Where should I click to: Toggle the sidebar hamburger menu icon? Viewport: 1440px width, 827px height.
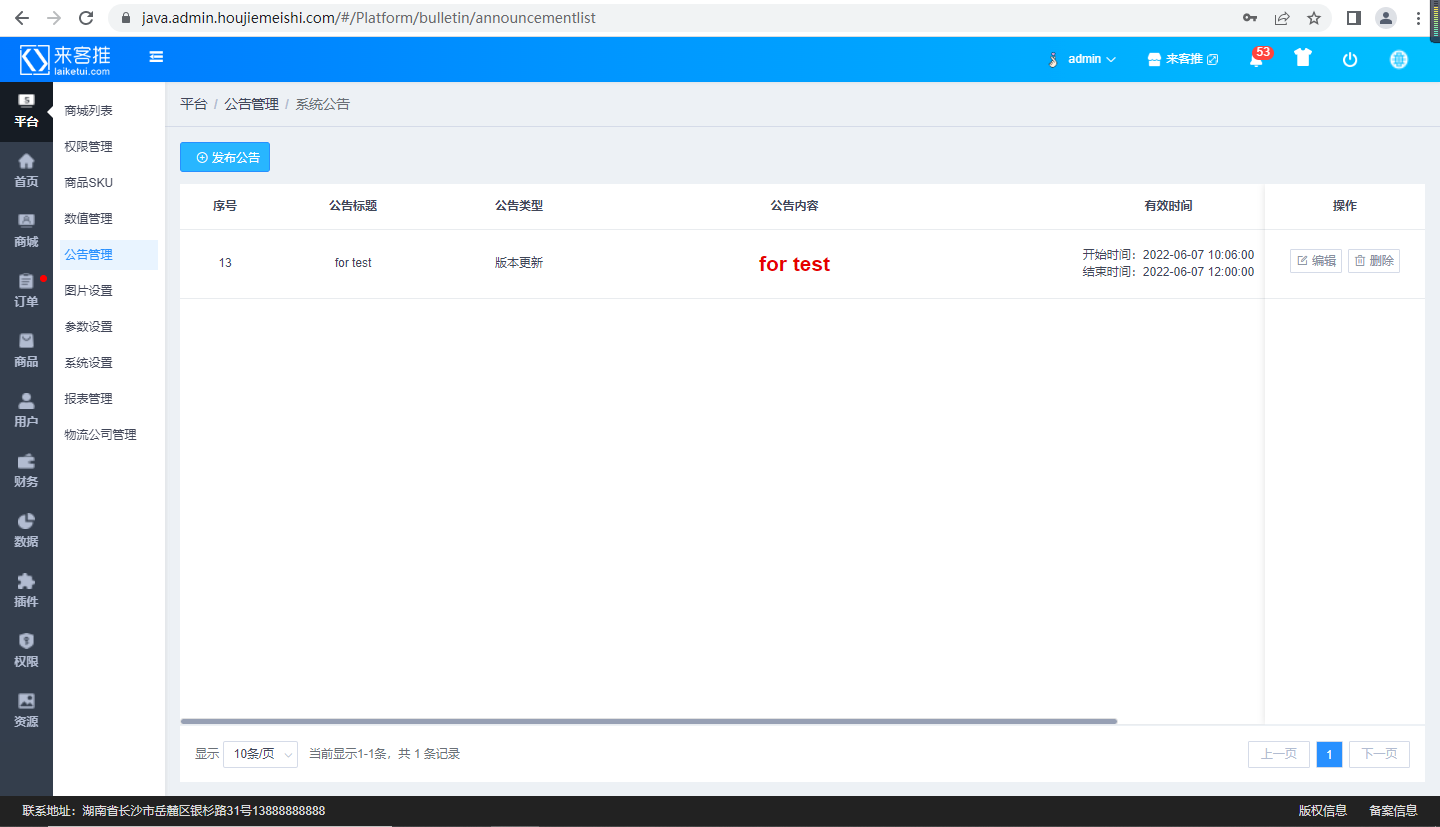click(156, 57)
